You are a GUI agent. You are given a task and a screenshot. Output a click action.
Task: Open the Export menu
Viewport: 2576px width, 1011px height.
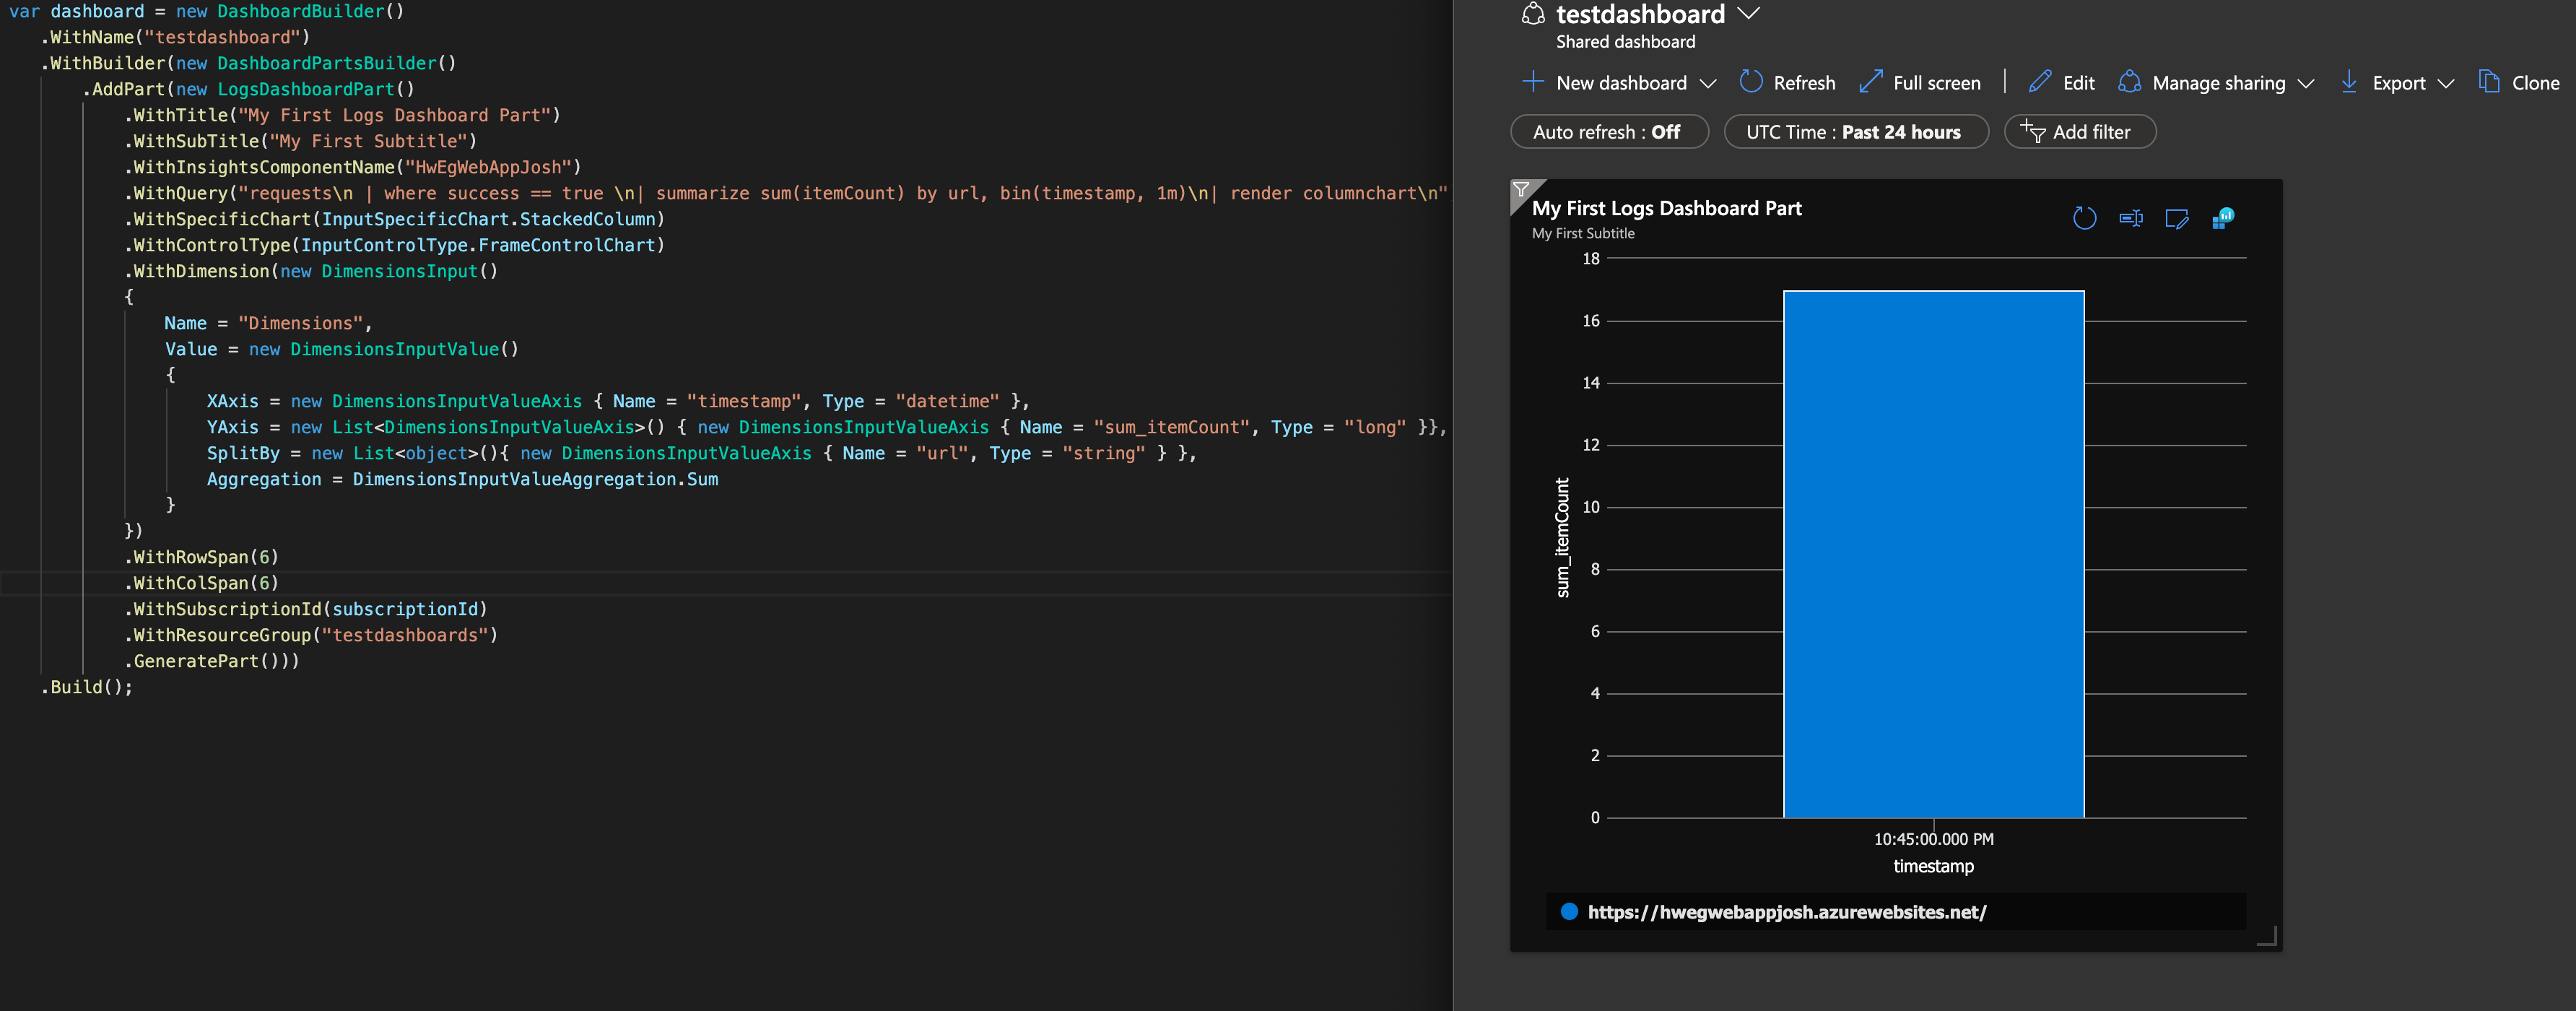[2398, 83]
